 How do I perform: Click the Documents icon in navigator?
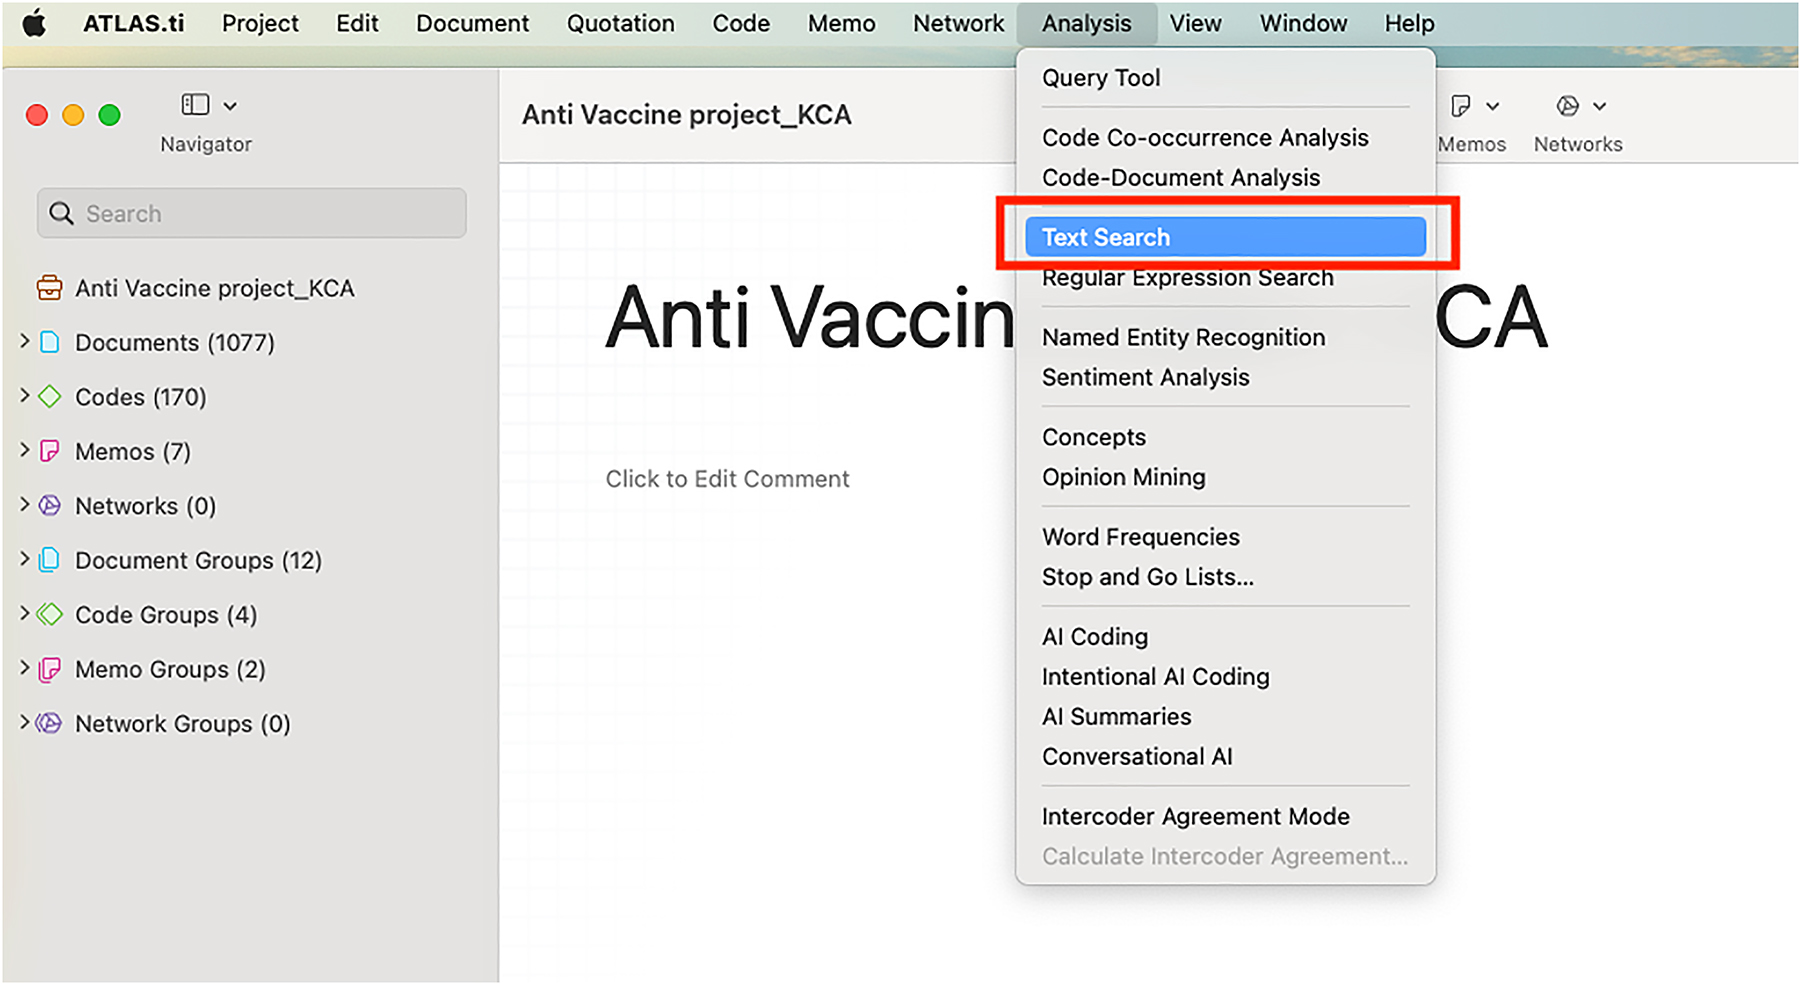click(50, 342)
